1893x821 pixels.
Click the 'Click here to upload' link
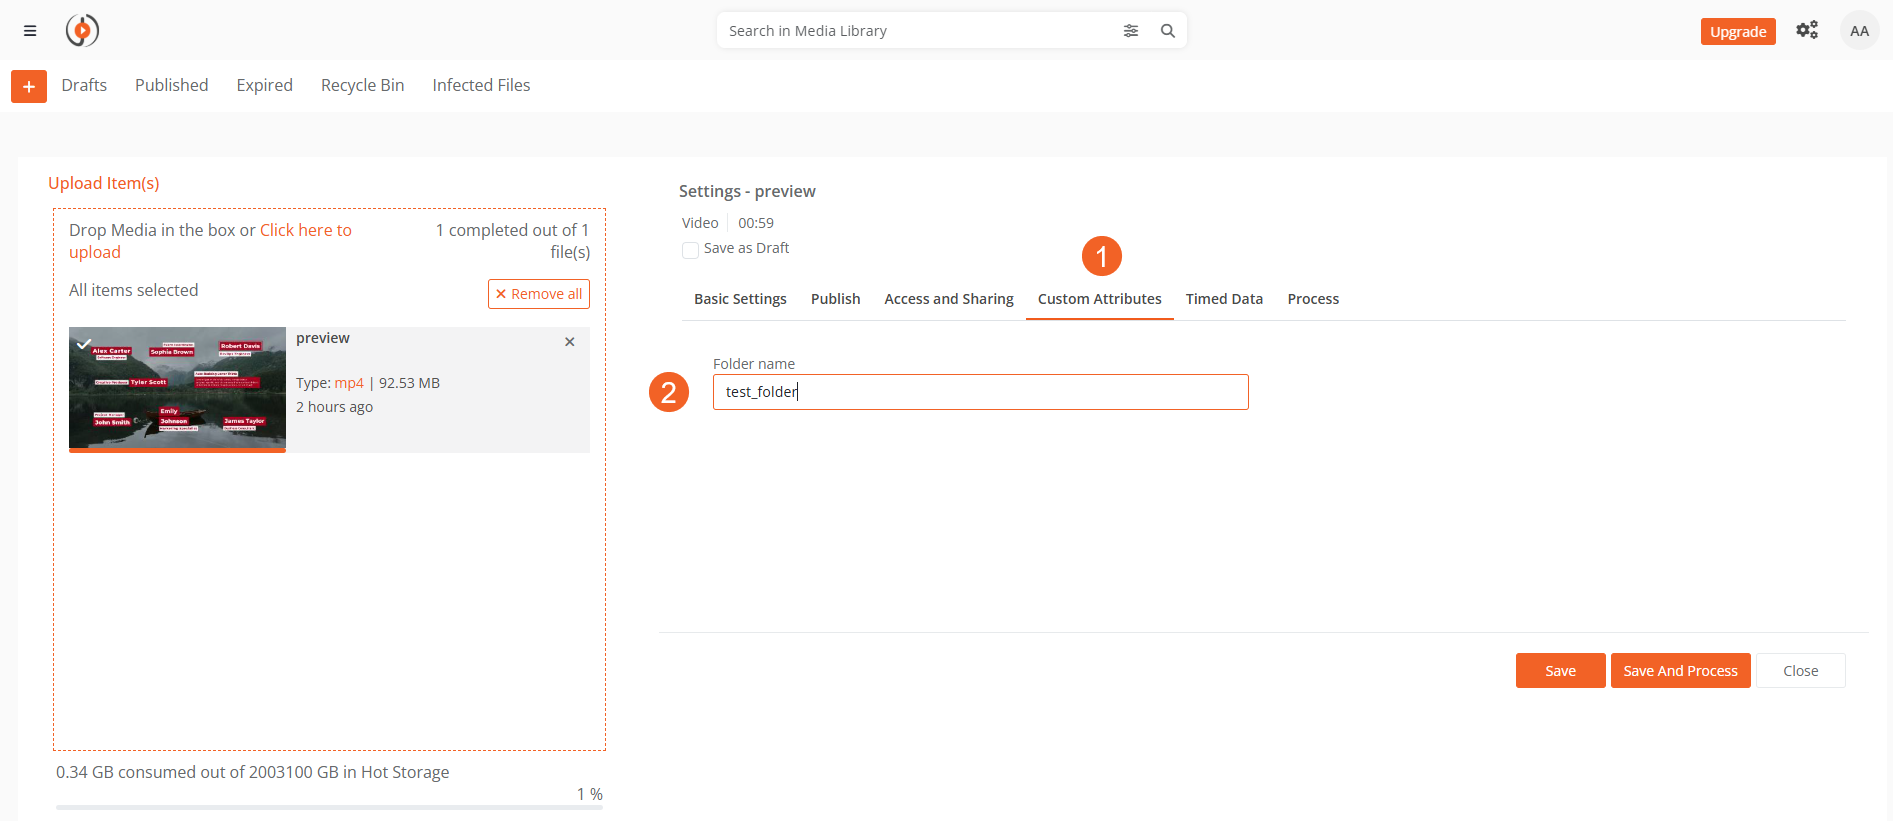point(305,231)
